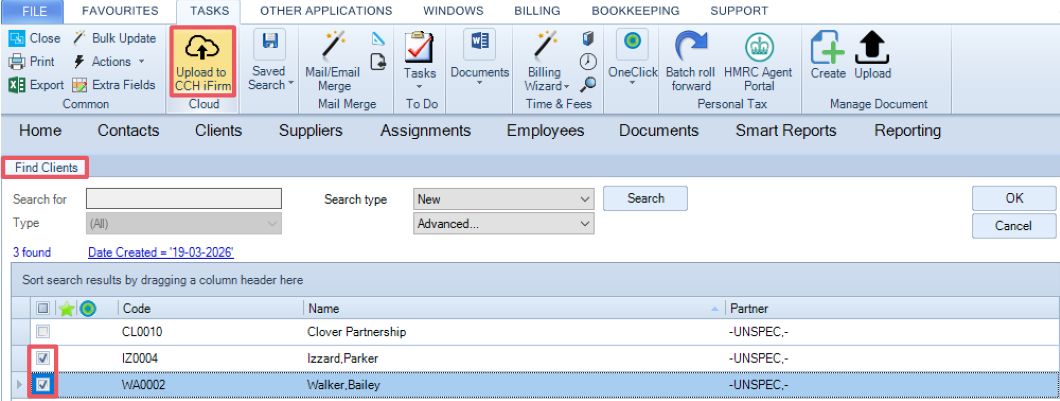1060x401 pixels.
Task: Go to the Employees navigation item
Action: click(x=546, y=131)
